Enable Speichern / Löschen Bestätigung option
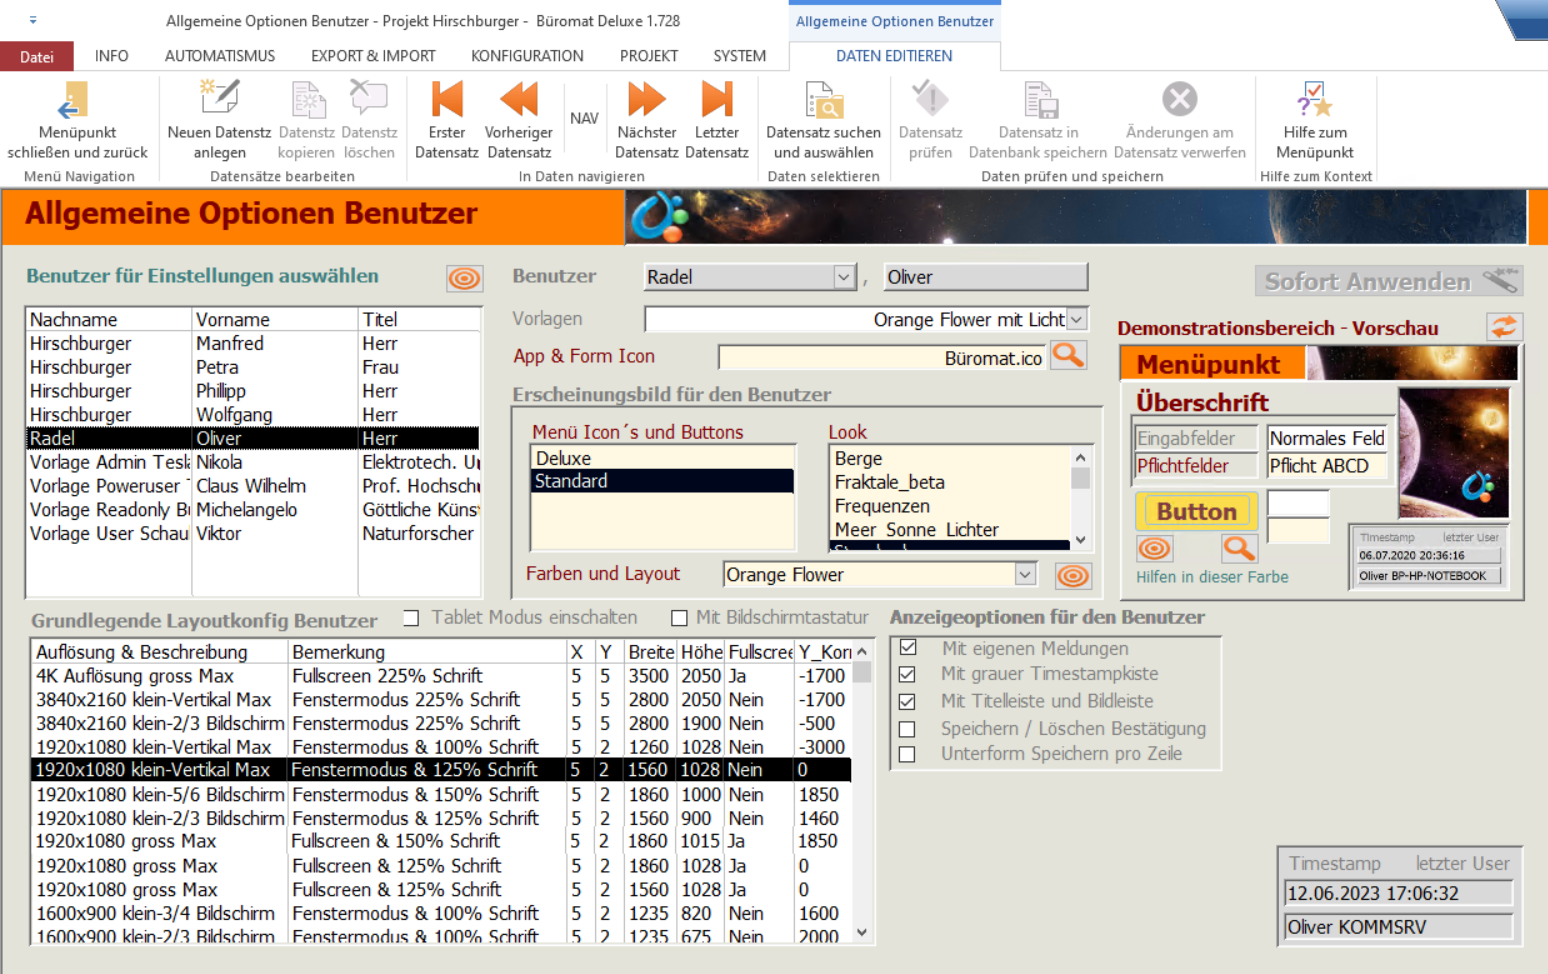Image resolution: width=1548 pixels, height=974 pixels. [908, 729]
